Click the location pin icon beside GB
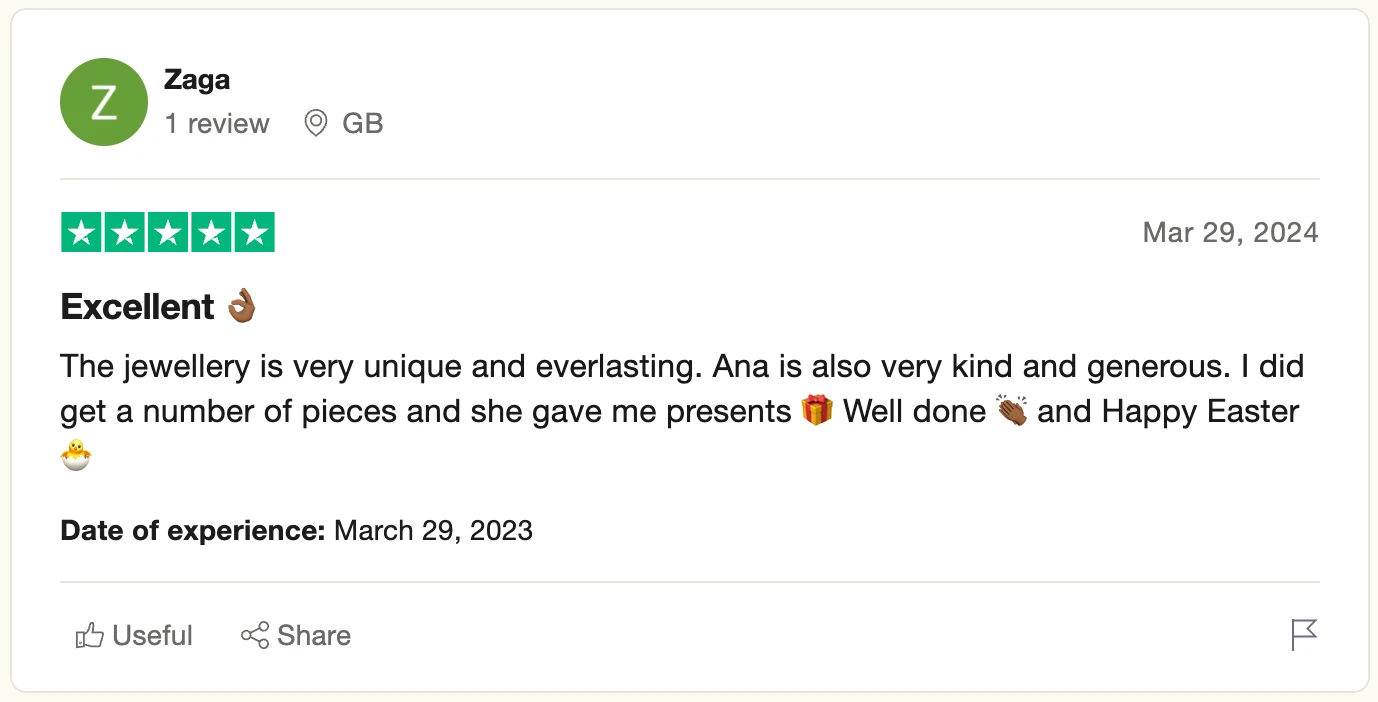This screenshot has width=1378, height=702. [316, 124]
